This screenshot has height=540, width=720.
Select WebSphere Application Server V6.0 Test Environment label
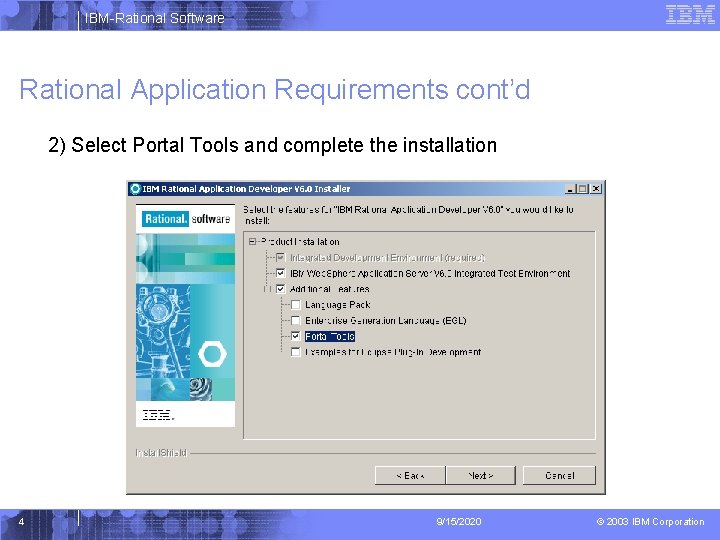[x=430, y=273]
